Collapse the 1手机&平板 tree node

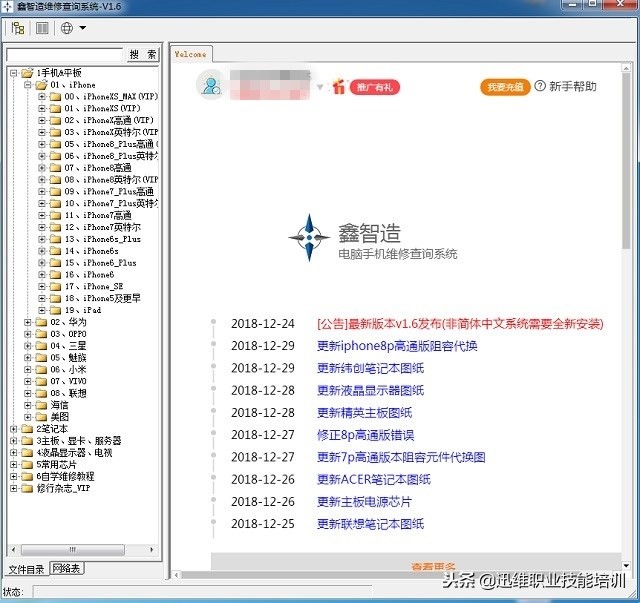pyautogui.click(x=13, y=73)
